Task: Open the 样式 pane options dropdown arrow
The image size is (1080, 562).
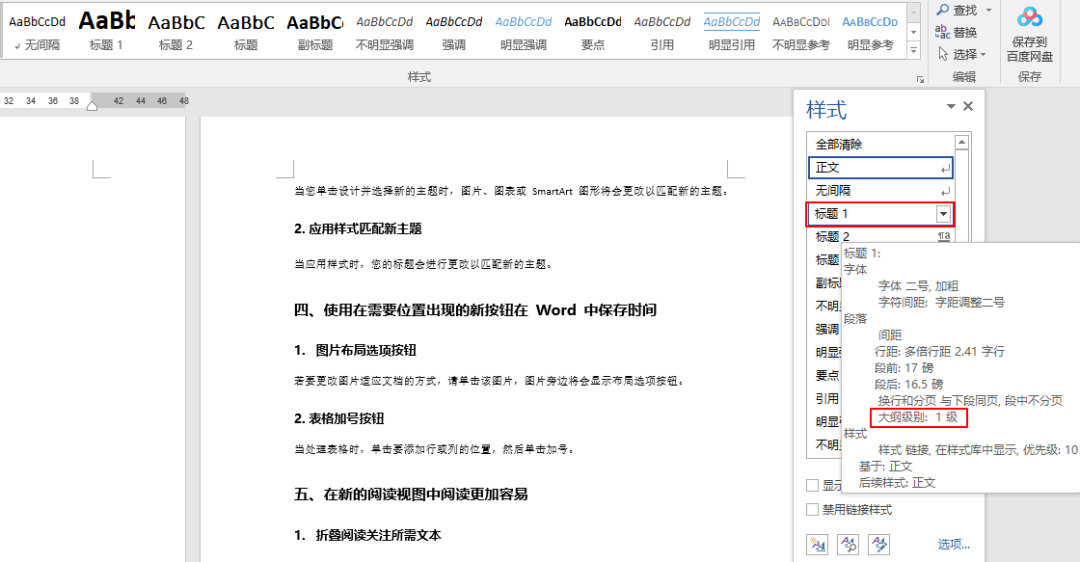Action: coord(951,106)
